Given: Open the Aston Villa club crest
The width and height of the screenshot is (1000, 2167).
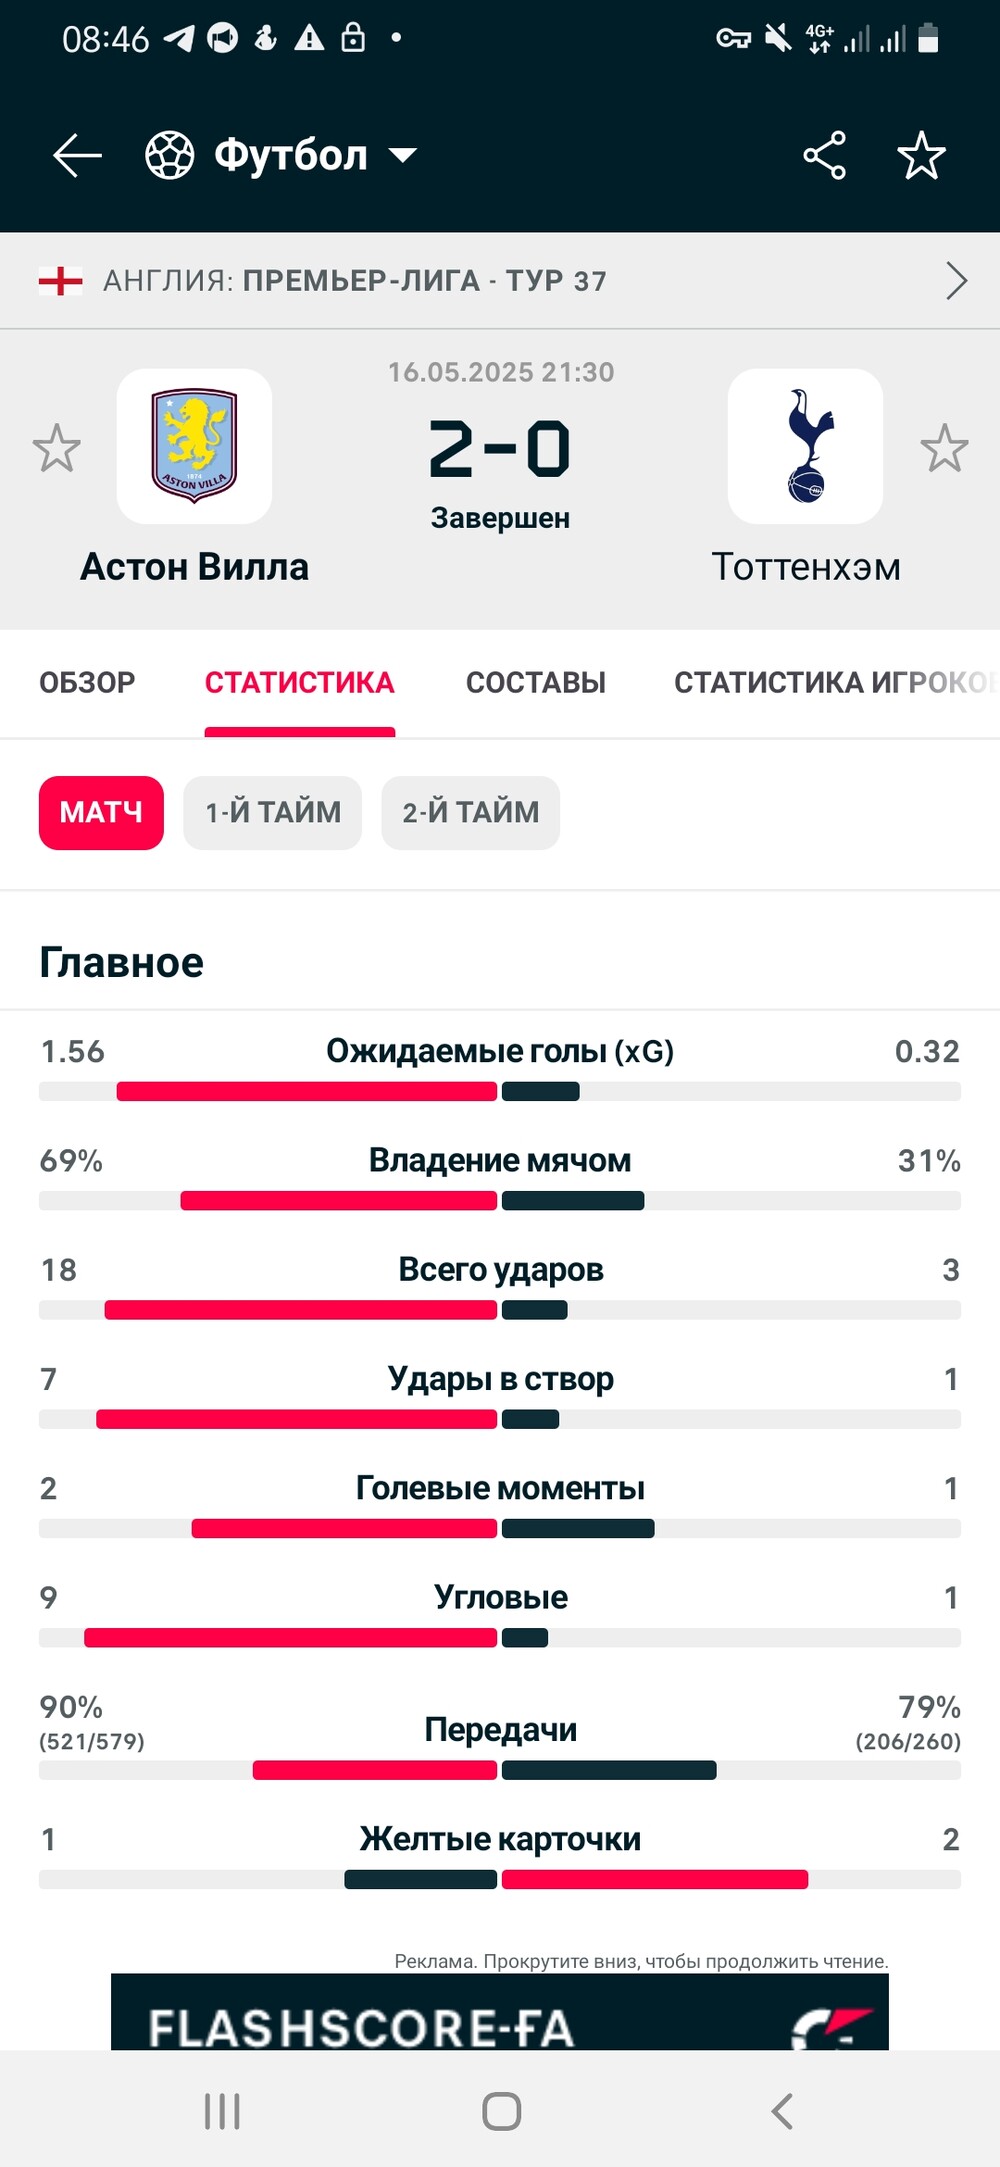Looking at the screenshot, I should 194,446.
